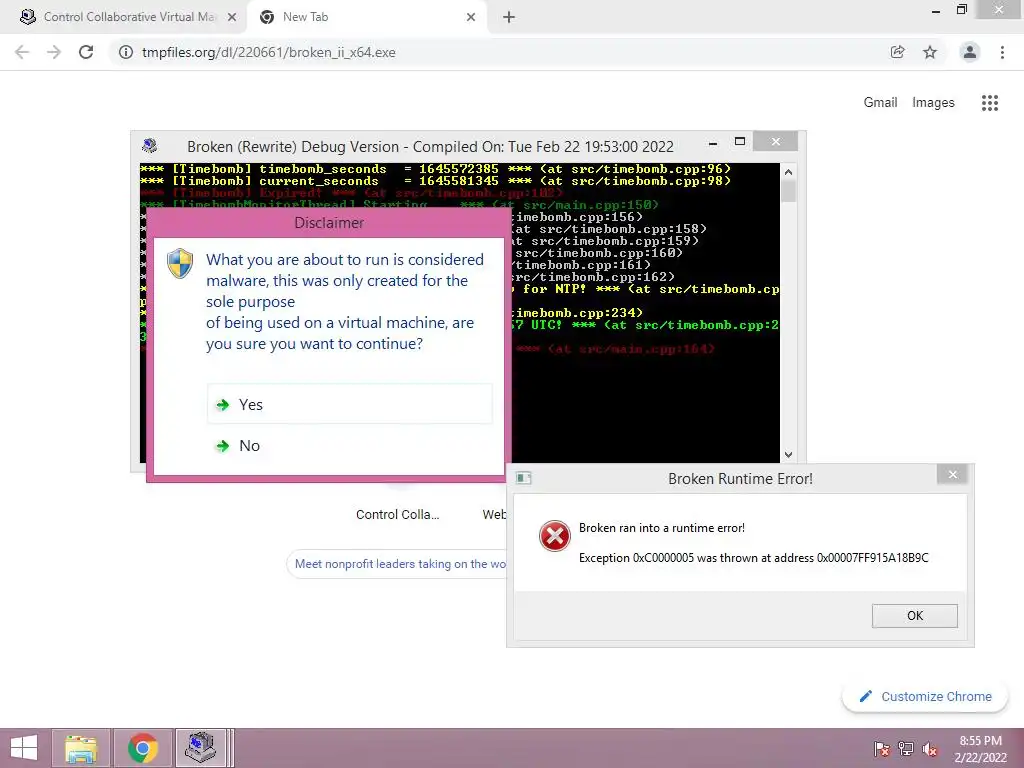Bookmark this tab with the star icon

(x=930, y=52)
